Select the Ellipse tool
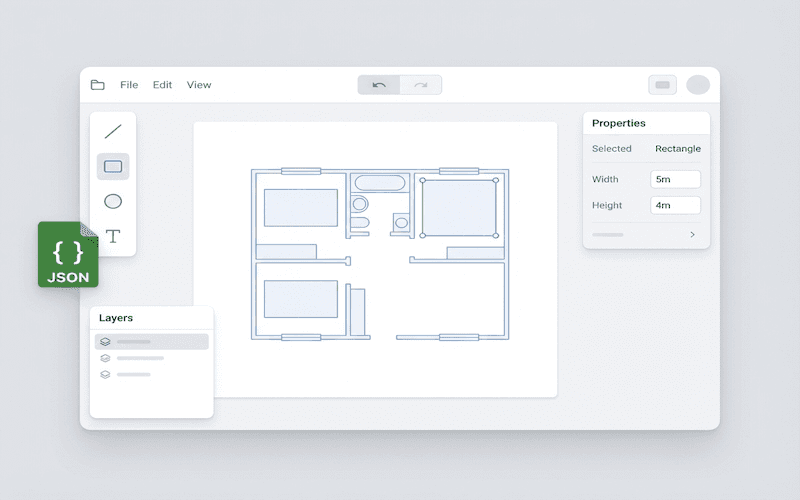This screenshot has width=800, height=500. pyautogui.click(x=113, y=202)
